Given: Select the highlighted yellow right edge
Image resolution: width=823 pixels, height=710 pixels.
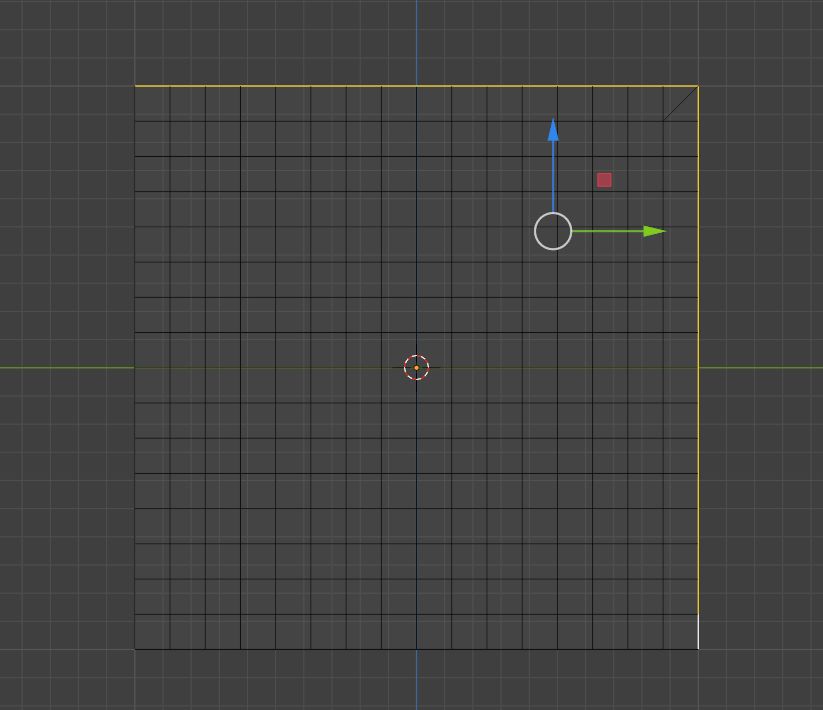Looking at the screenshot, I should pos(698,349).
